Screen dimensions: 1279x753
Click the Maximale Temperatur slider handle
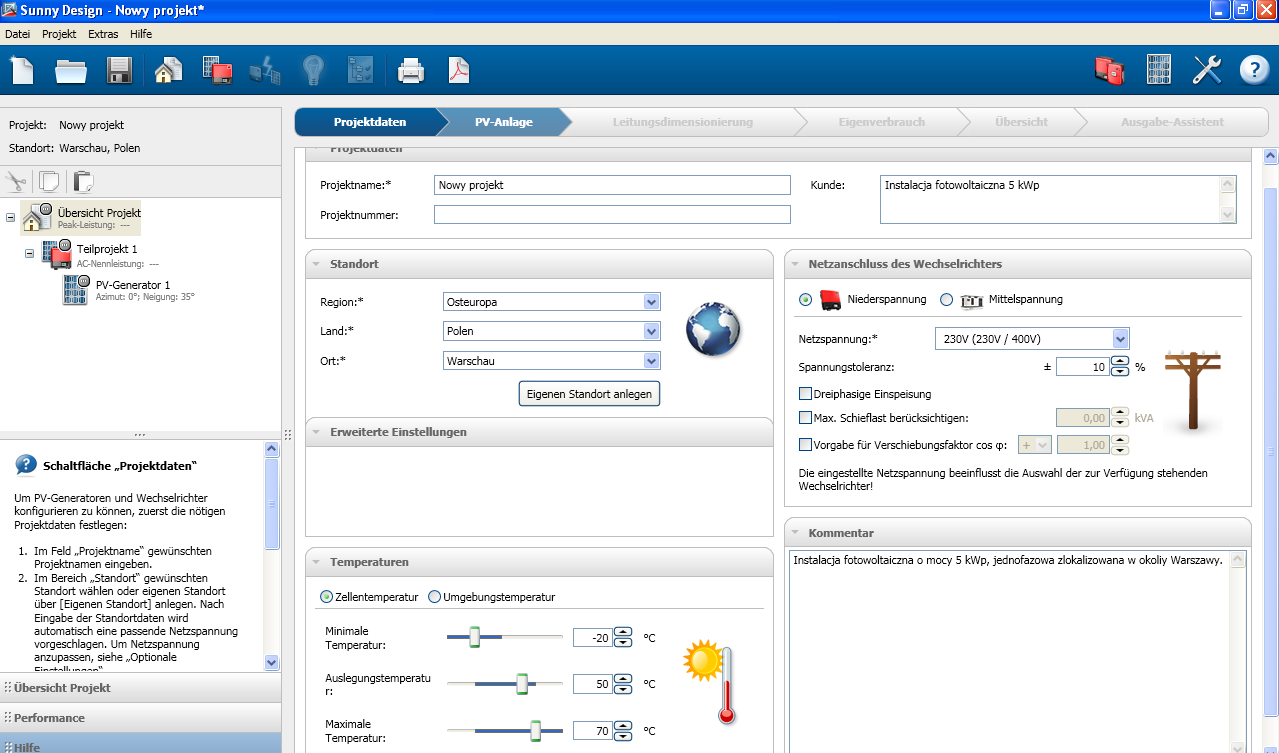point(535,731)
